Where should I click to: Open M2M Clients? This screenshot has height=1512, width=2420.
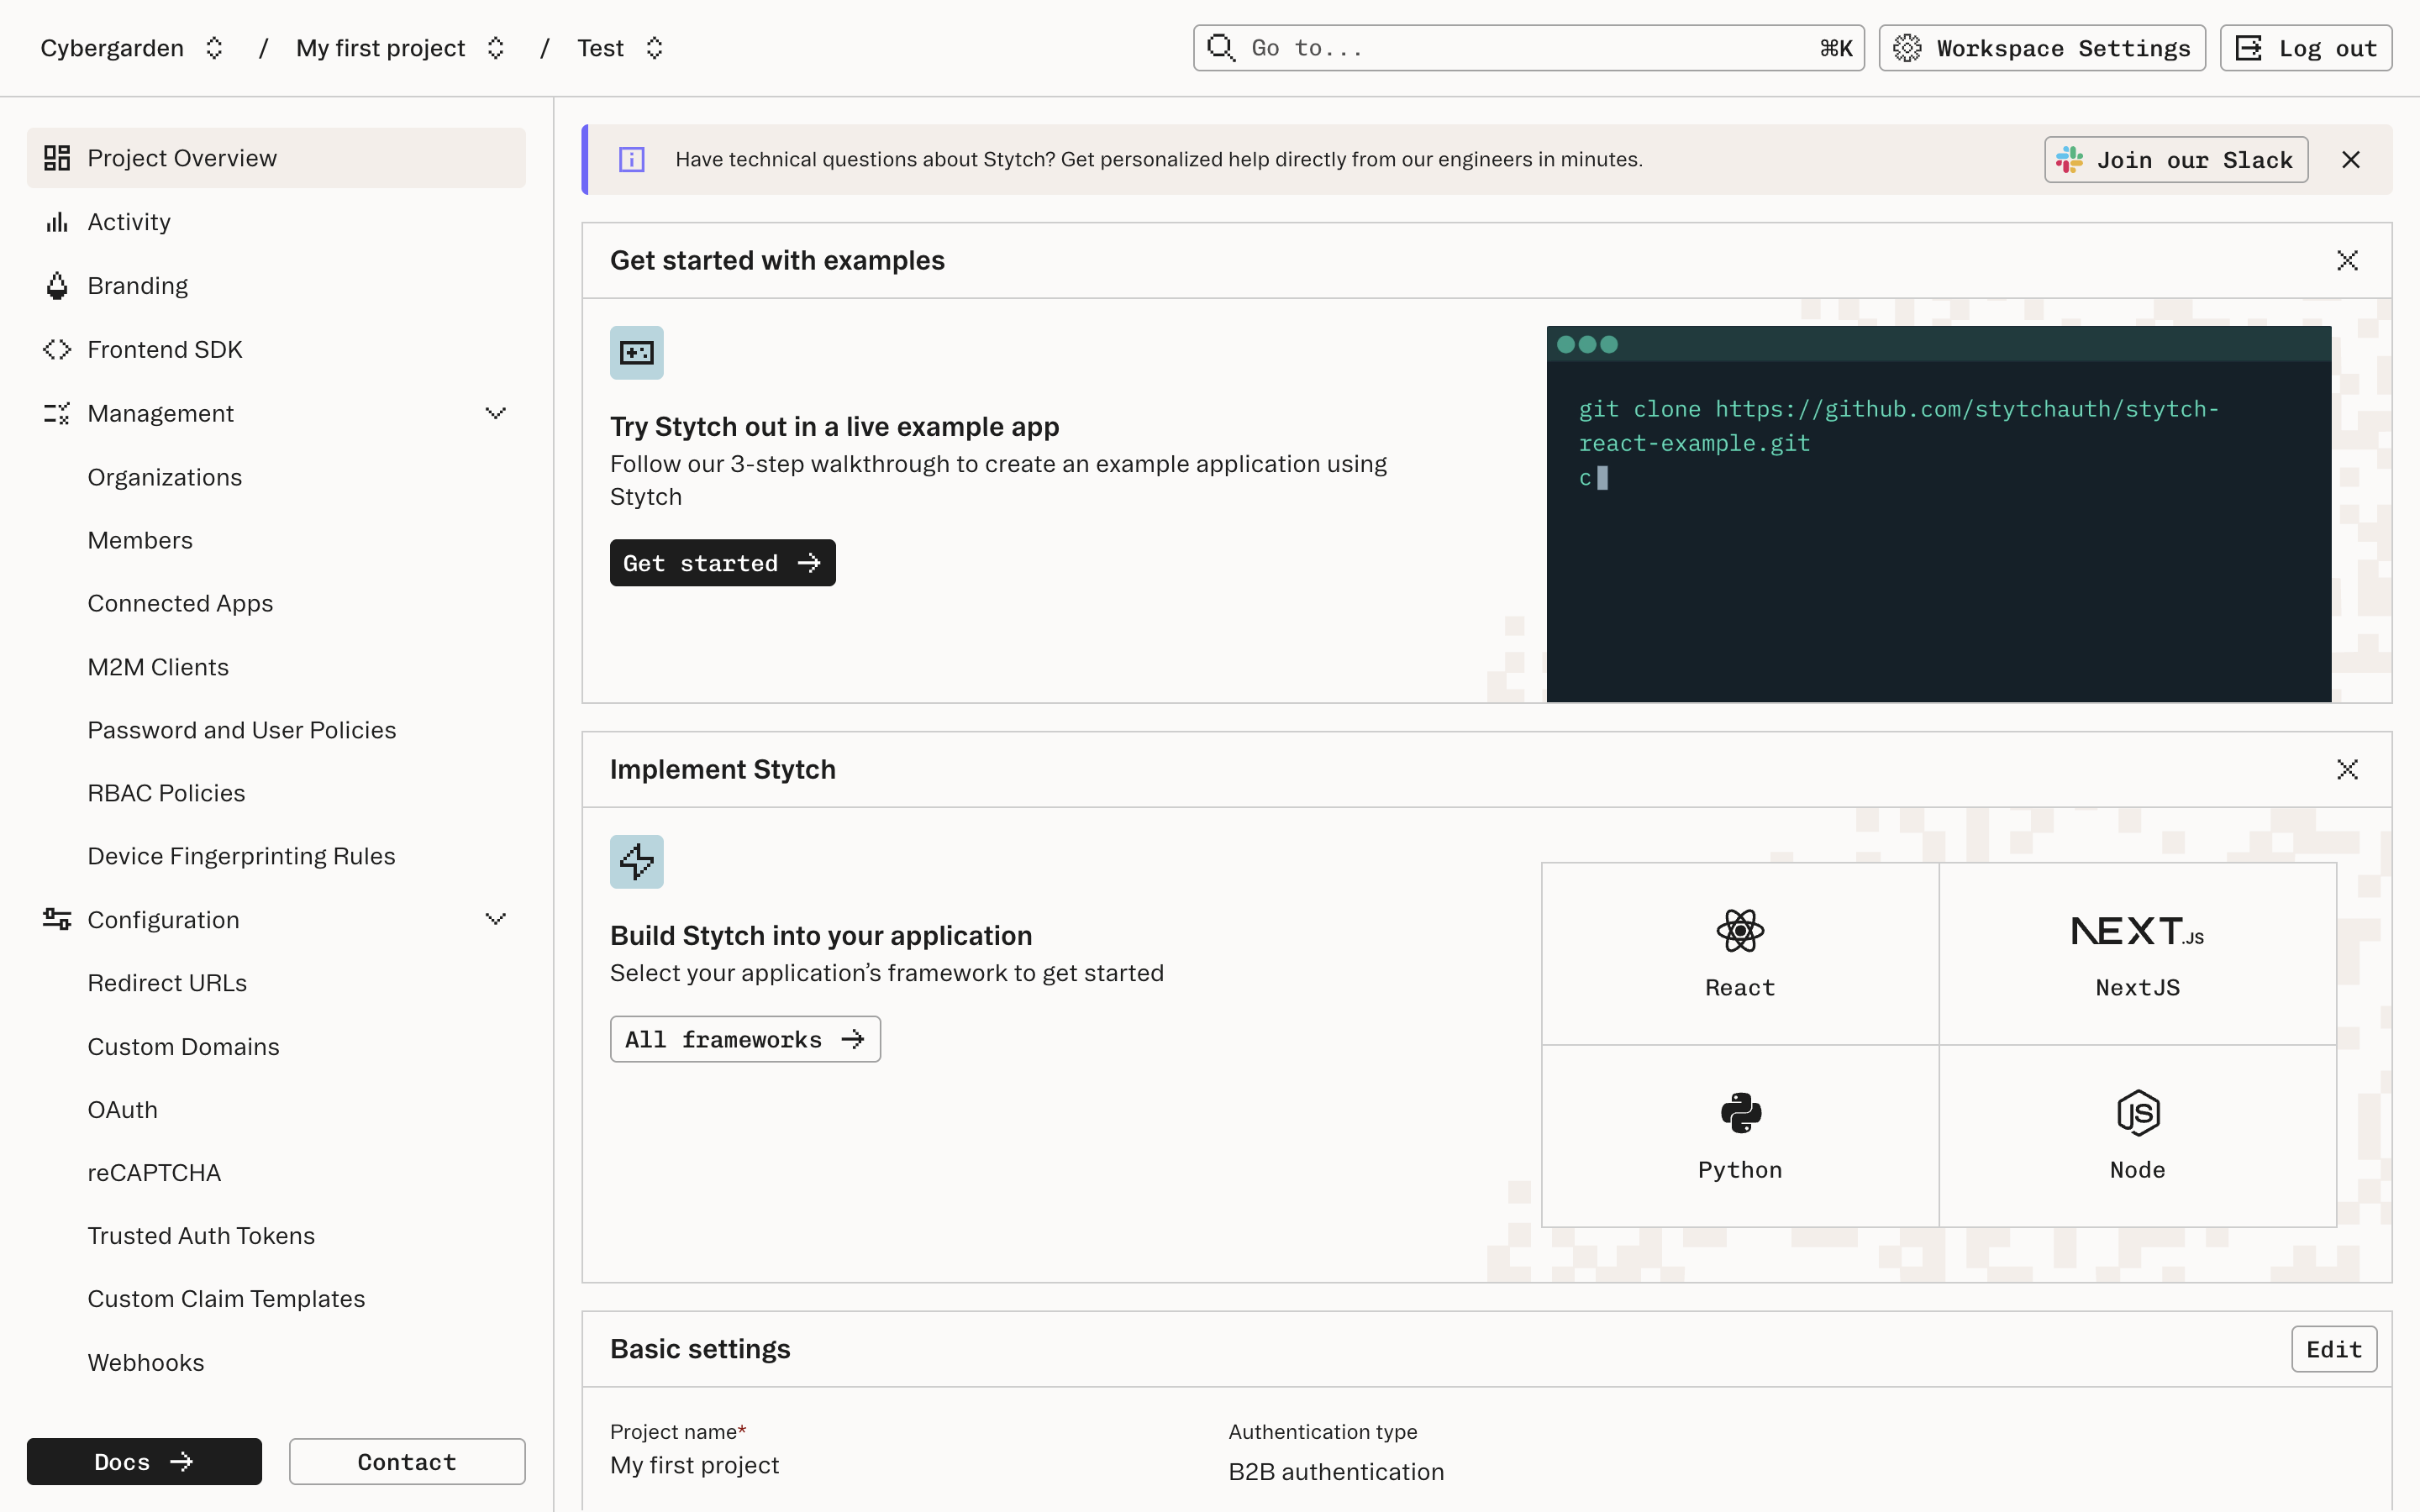point(158,667)
